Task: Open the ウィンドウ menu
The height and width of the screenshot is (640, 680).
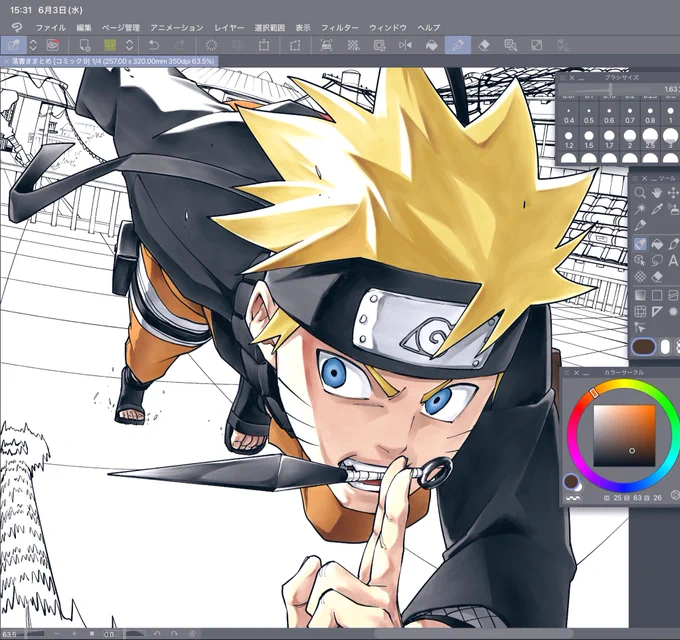Action: [x=388, y=28]
